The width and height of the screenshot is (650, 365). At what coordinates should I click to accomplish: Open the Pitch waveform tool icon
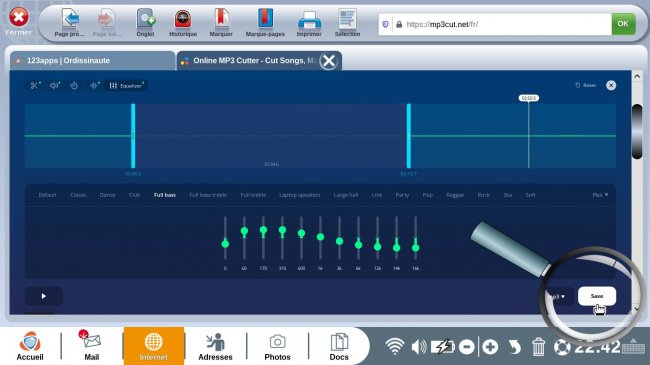click(x=95, y=85)
